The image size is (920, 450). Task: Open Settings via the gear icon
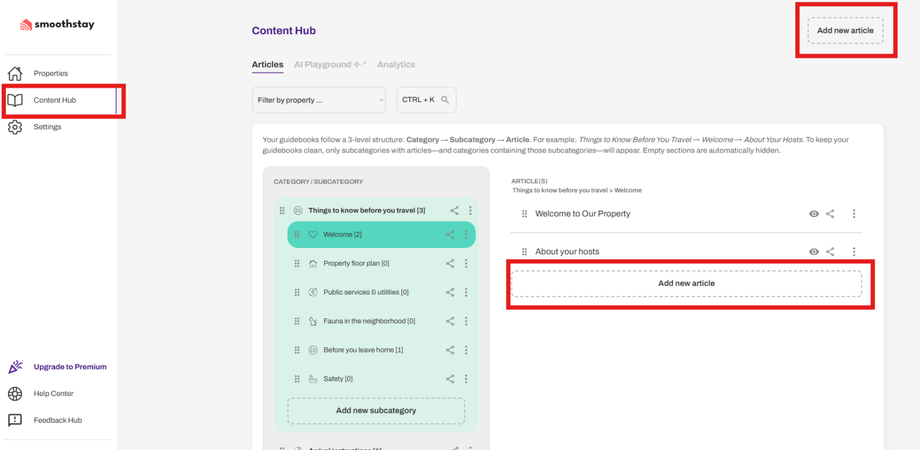pyautogui.click(x=15, y=127)
